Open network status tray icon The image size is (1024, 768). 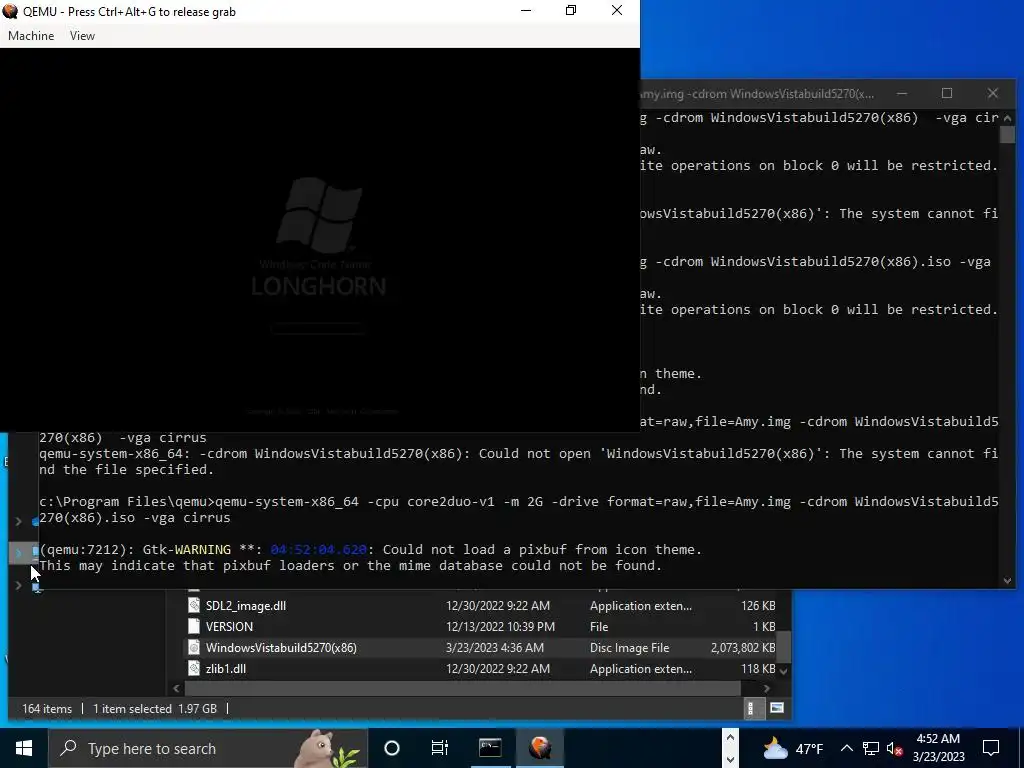click(871, 748)
